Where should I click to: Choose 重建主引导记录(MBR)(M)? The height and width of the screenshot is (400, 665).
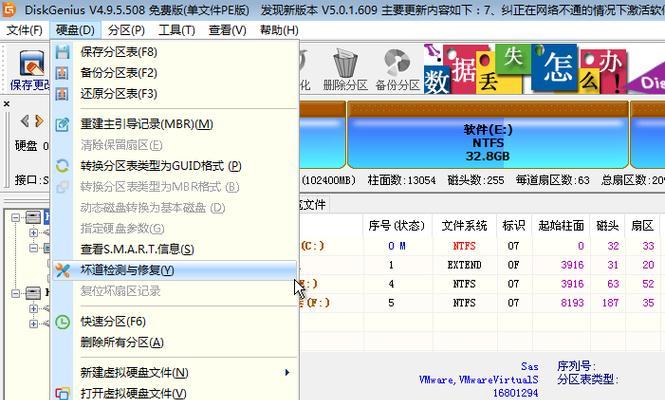(x=175, y=124)
